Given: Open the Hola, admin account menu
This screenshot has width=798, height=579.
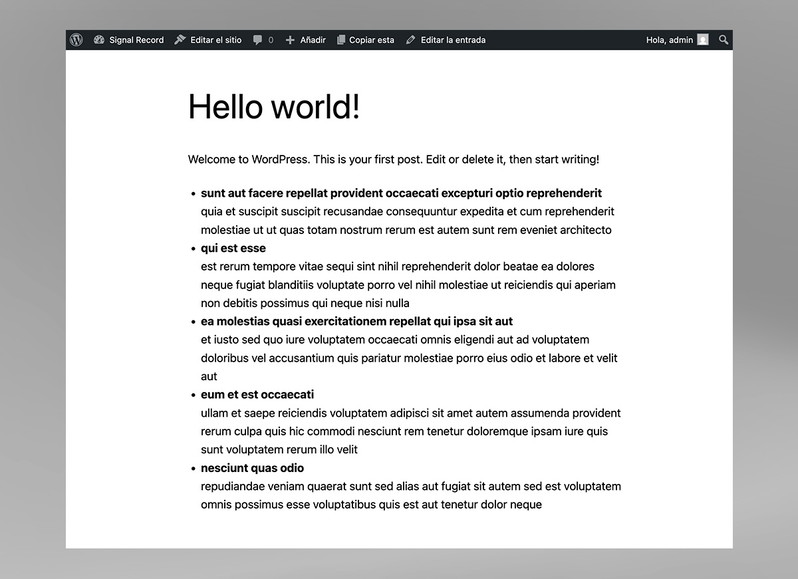Looking at the screenshot, I should pos(677,40).
